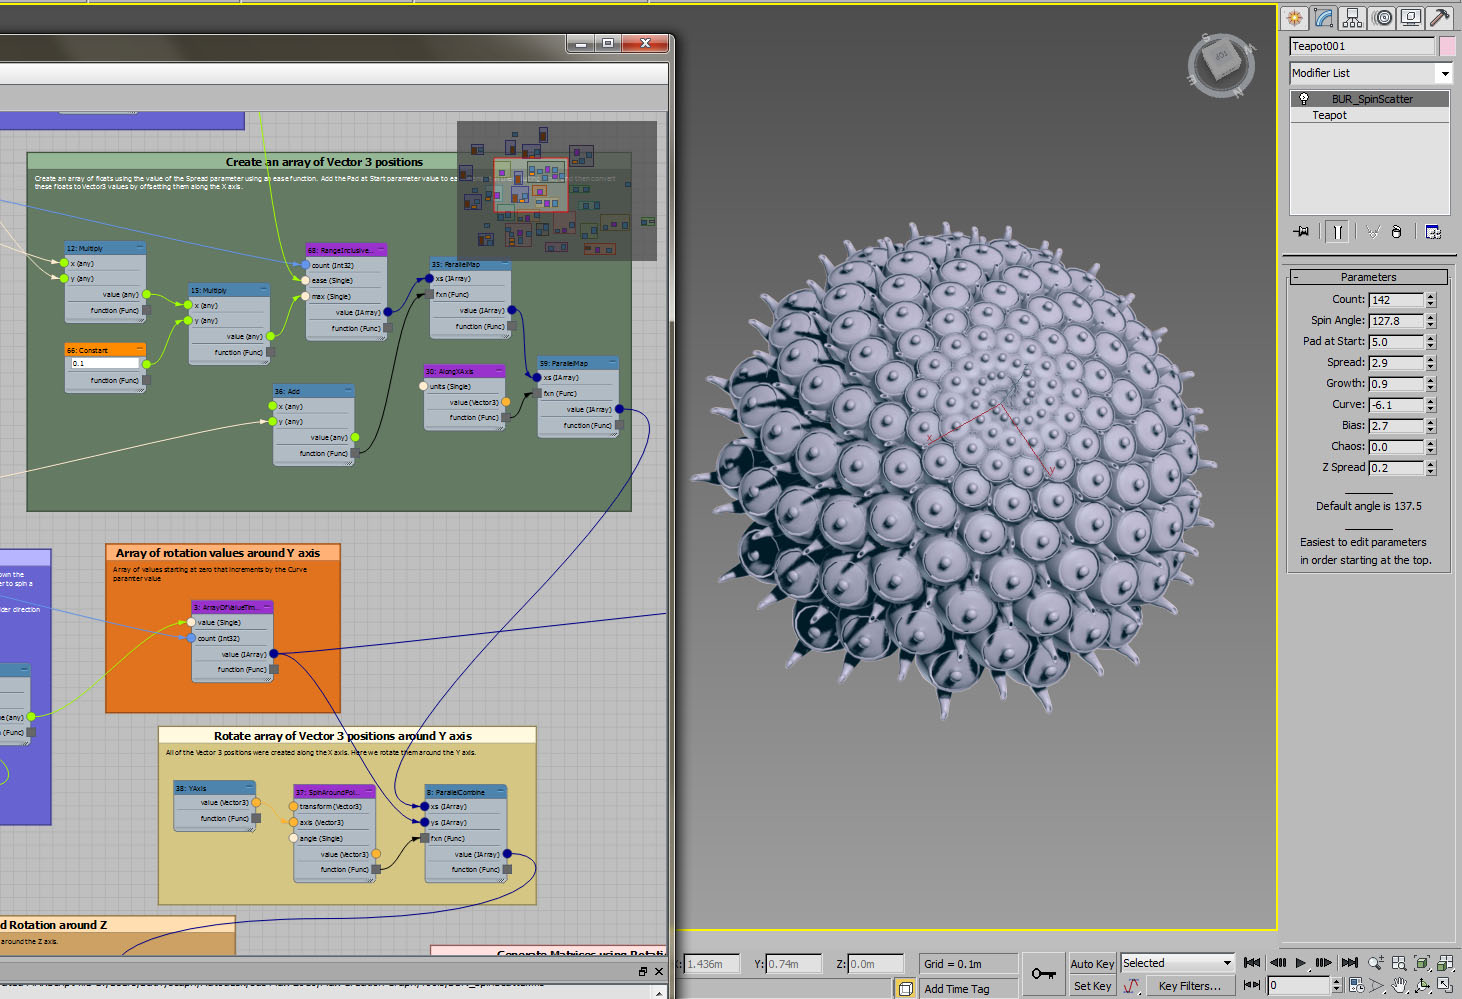Adjust the Spin Angle spinner arrows
The width and height of the screenshot is (1462, 999).
(x=1431, y=321)
